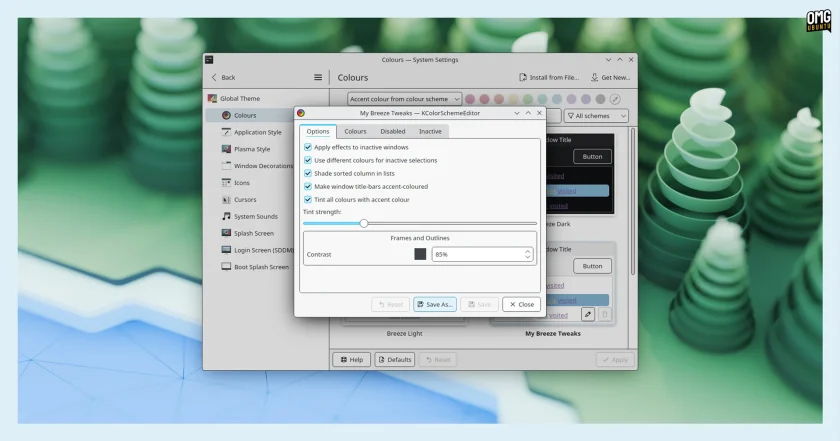The width and height of the screenshot is (840, 441).
Task: Switch to the Inactive tab
Action: tap(430, 131)
